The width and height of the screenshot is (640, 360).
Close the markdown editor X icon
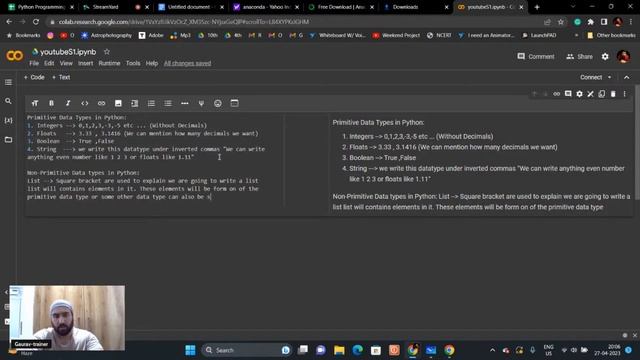click(590, 94)
